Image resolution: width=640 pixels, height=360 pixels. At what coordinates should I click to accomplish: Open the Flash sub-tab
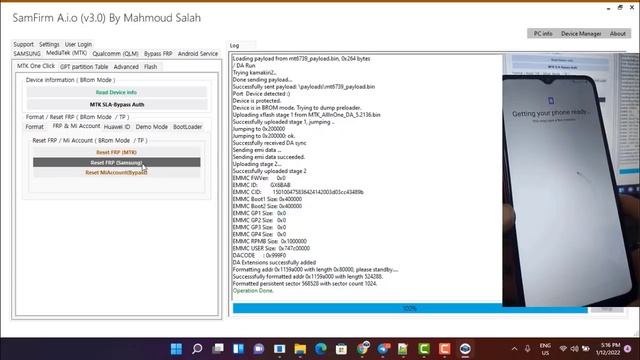(x=150, y=67)
